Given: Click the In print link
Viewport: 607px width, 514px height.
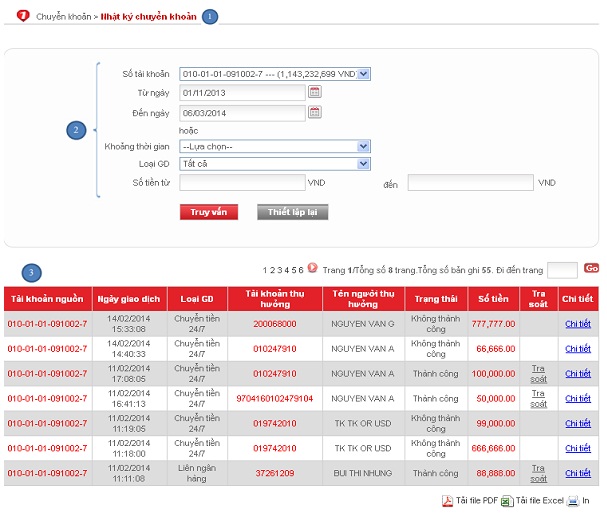Looking at the screenshot, I should tap(586, 500).
